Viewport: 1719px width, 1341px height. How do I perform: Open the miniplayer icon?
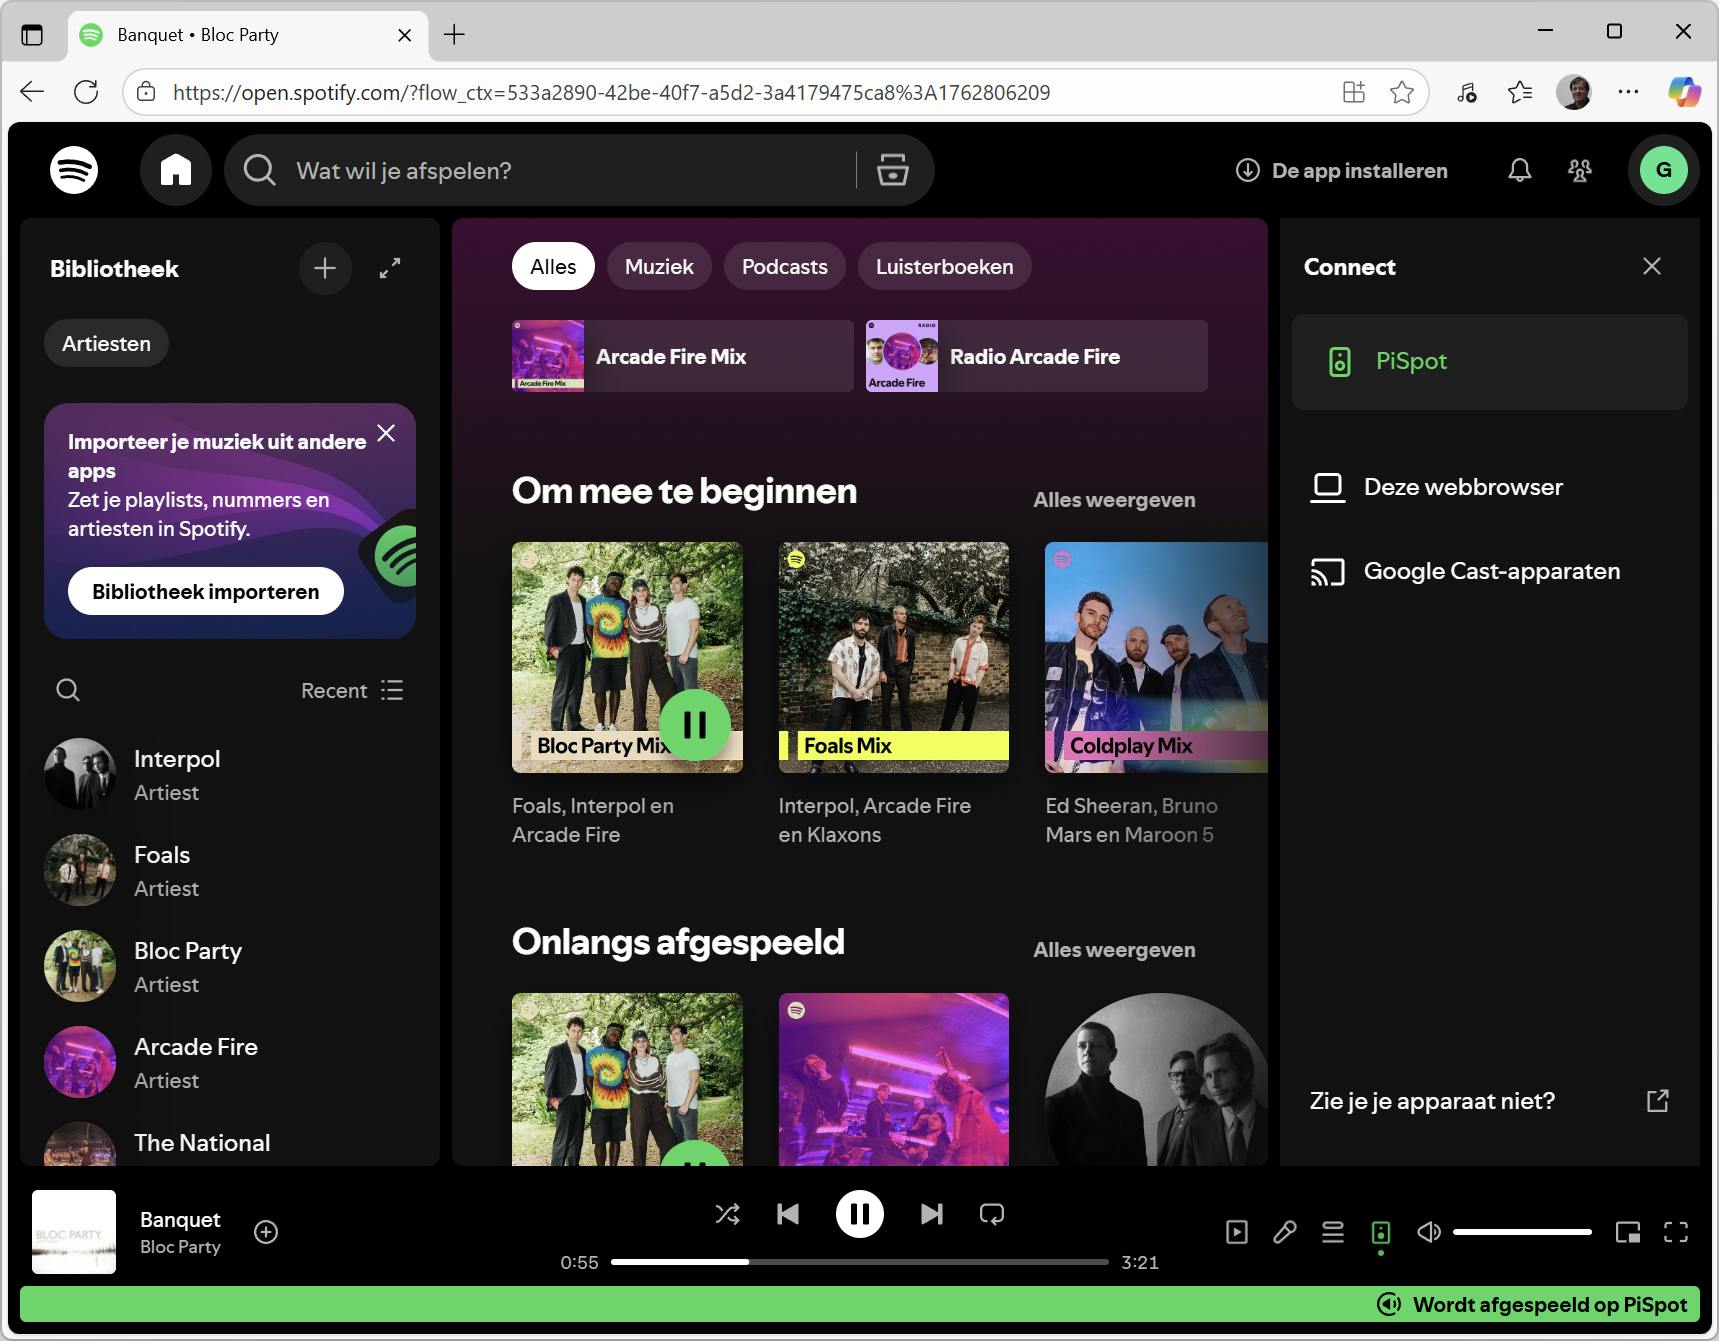tap(1627, 1232)
